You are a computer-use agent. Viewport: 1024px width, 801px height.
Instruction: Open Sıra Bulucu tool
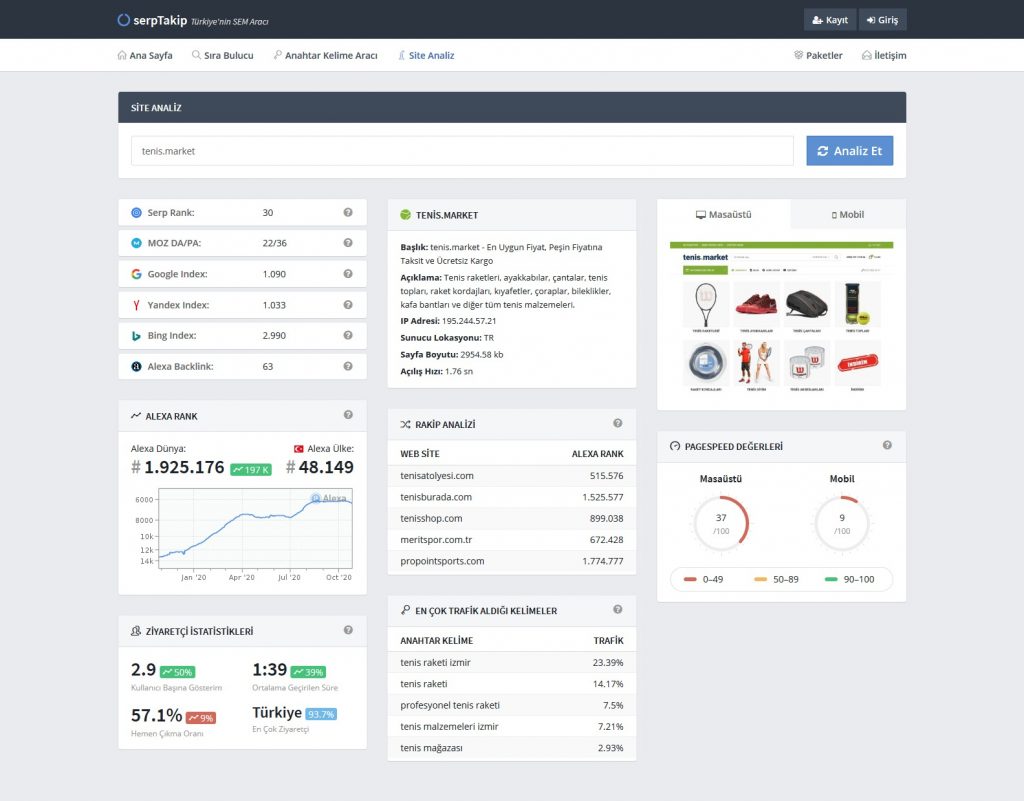[223, 55]
